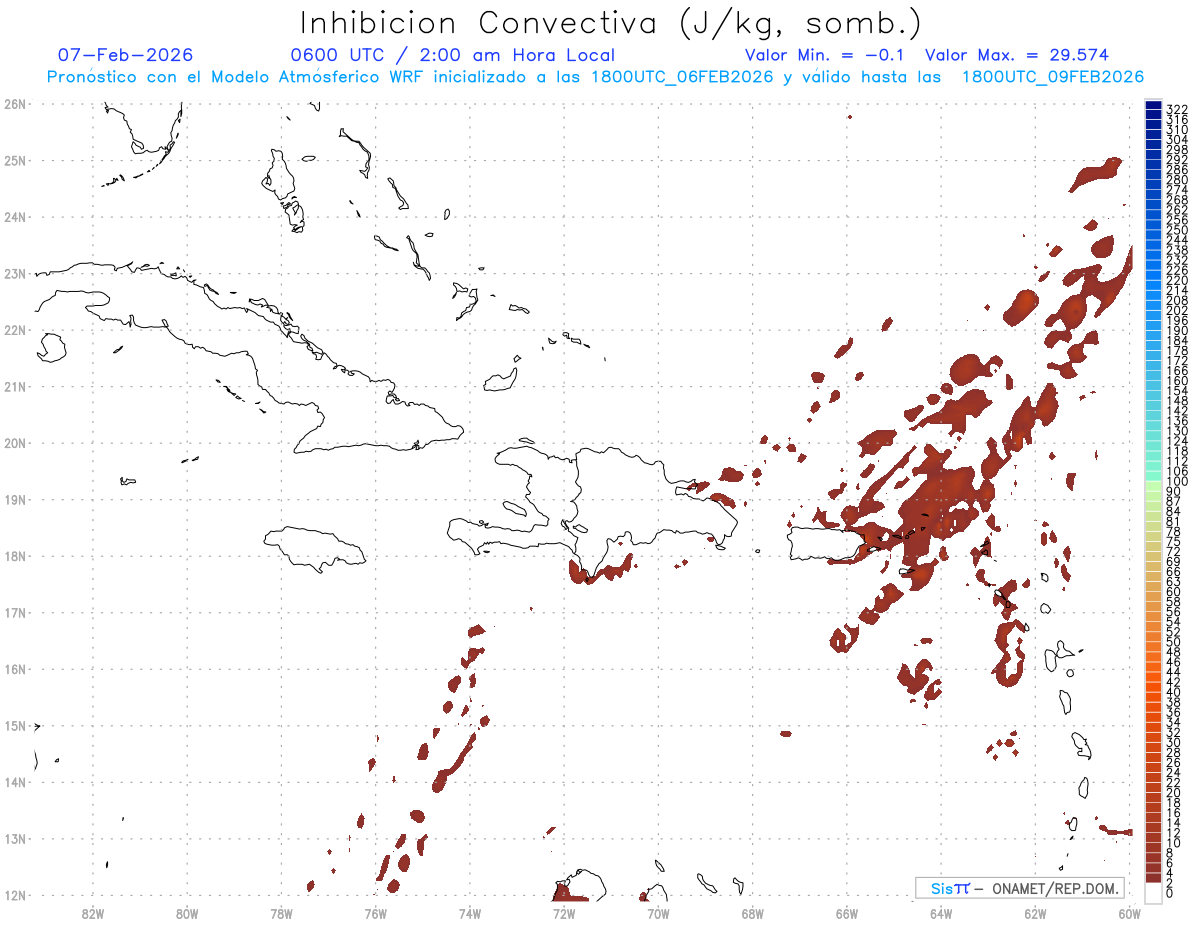Click the WRF forecast description line
Image resolution: width=1200 pixels, height=927 pixels.
pos(595,77)
